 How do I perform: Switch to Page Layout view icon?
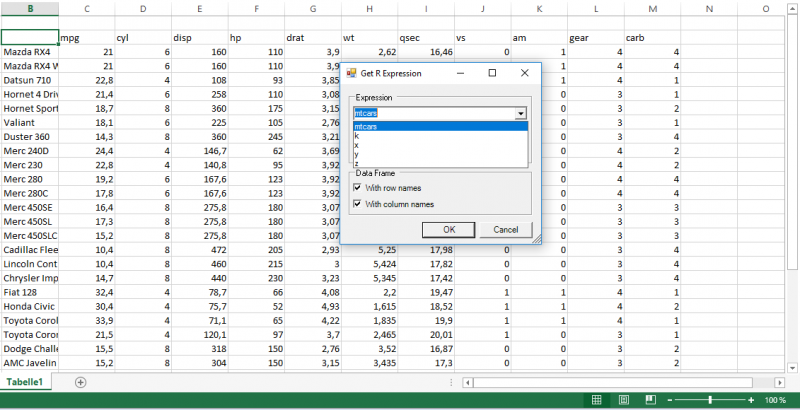623,400
